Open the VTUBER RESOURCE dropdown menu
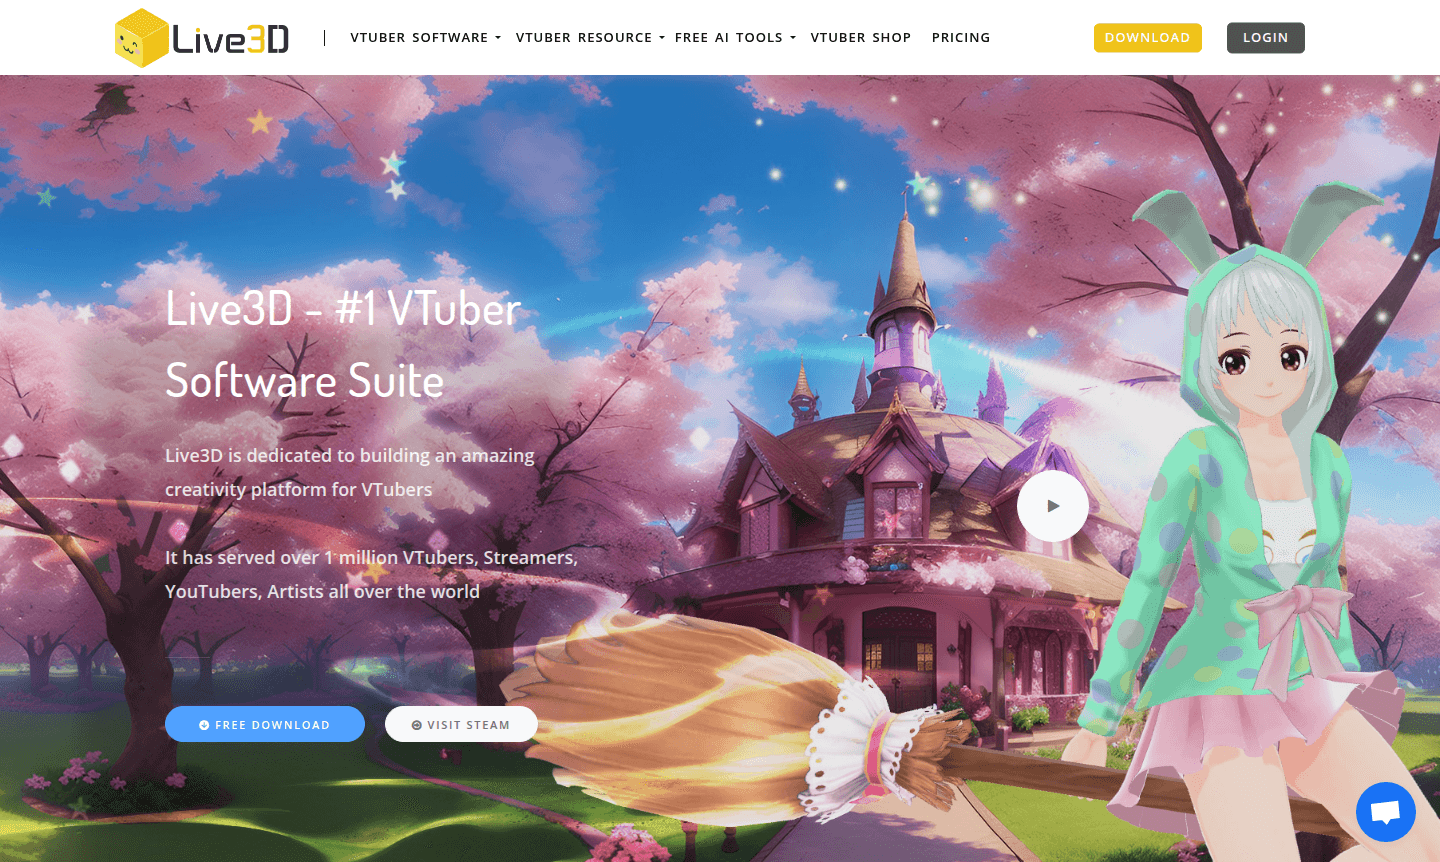 coord(583,37)
